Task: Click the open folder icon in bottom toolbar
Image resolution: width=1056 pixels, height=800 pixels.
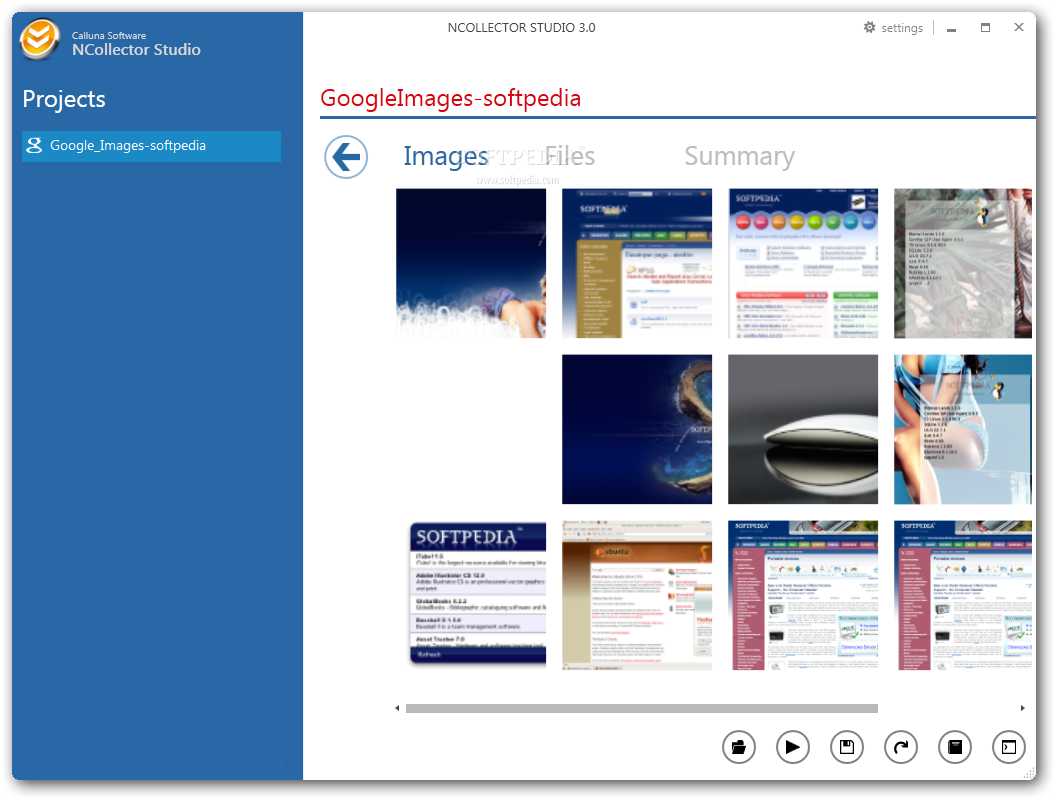Action: point(739,747)
